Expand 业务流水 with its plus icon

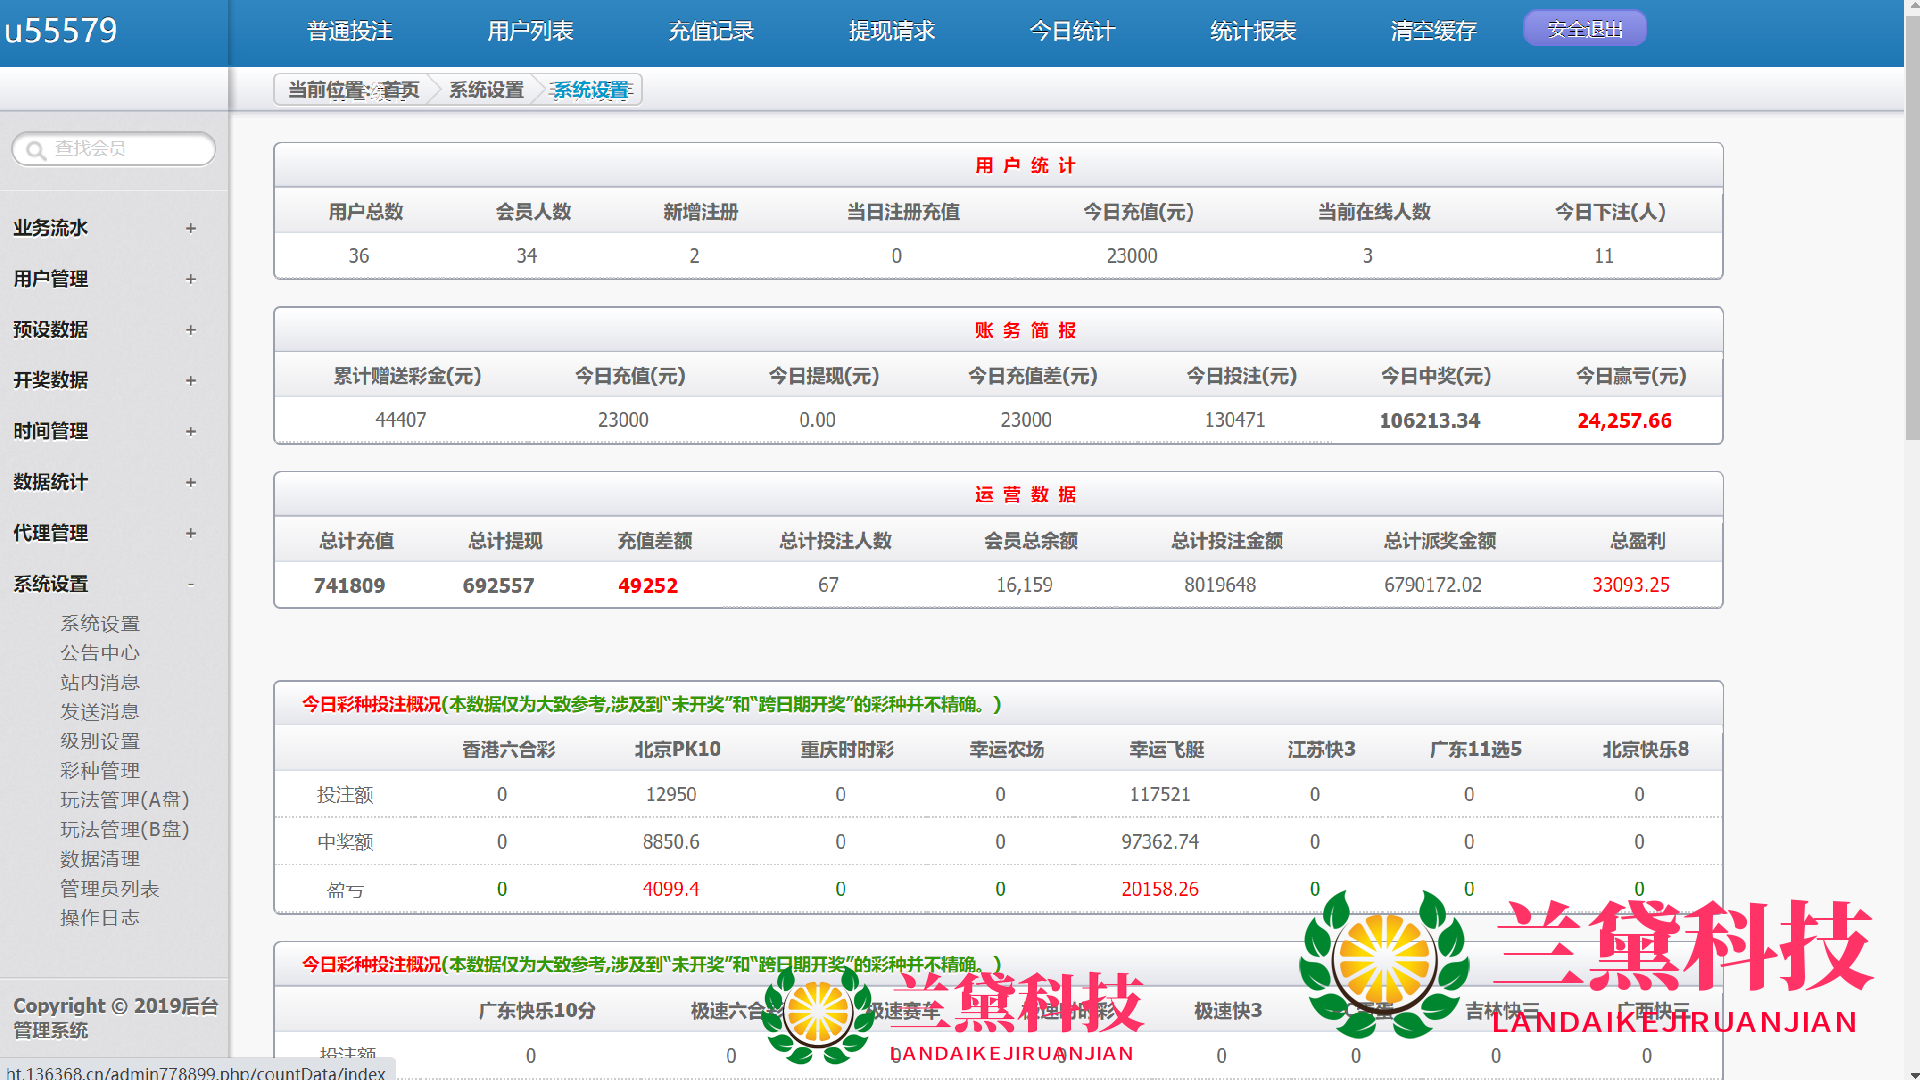(190, 228)
